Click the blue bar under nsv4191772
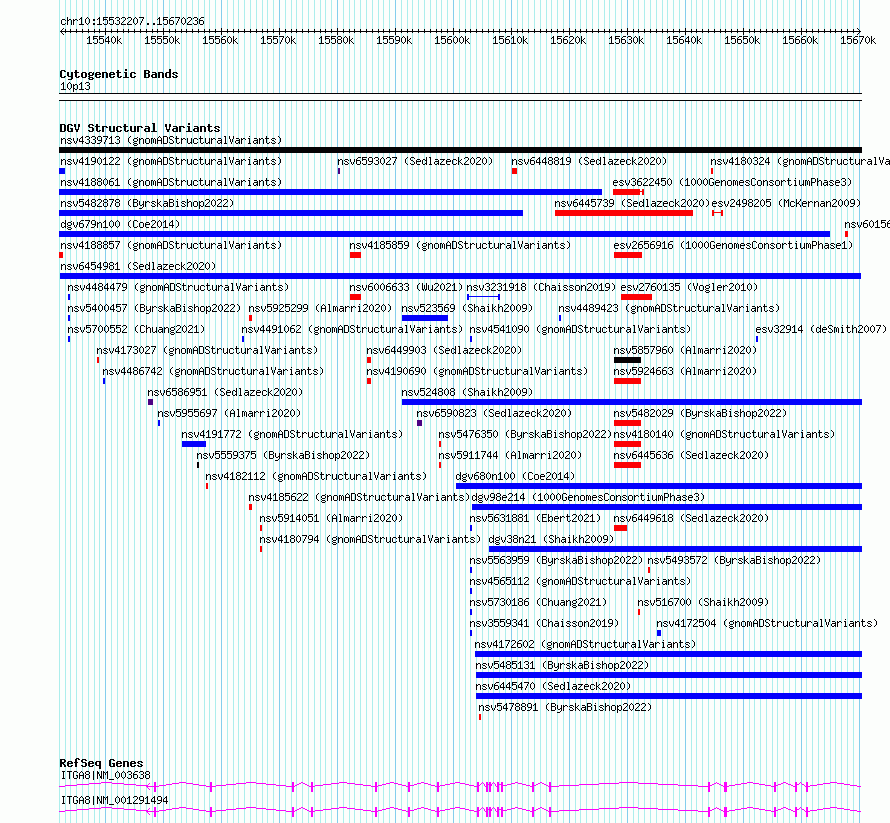This screenshot has width=890, height=823. coord(194,444)
